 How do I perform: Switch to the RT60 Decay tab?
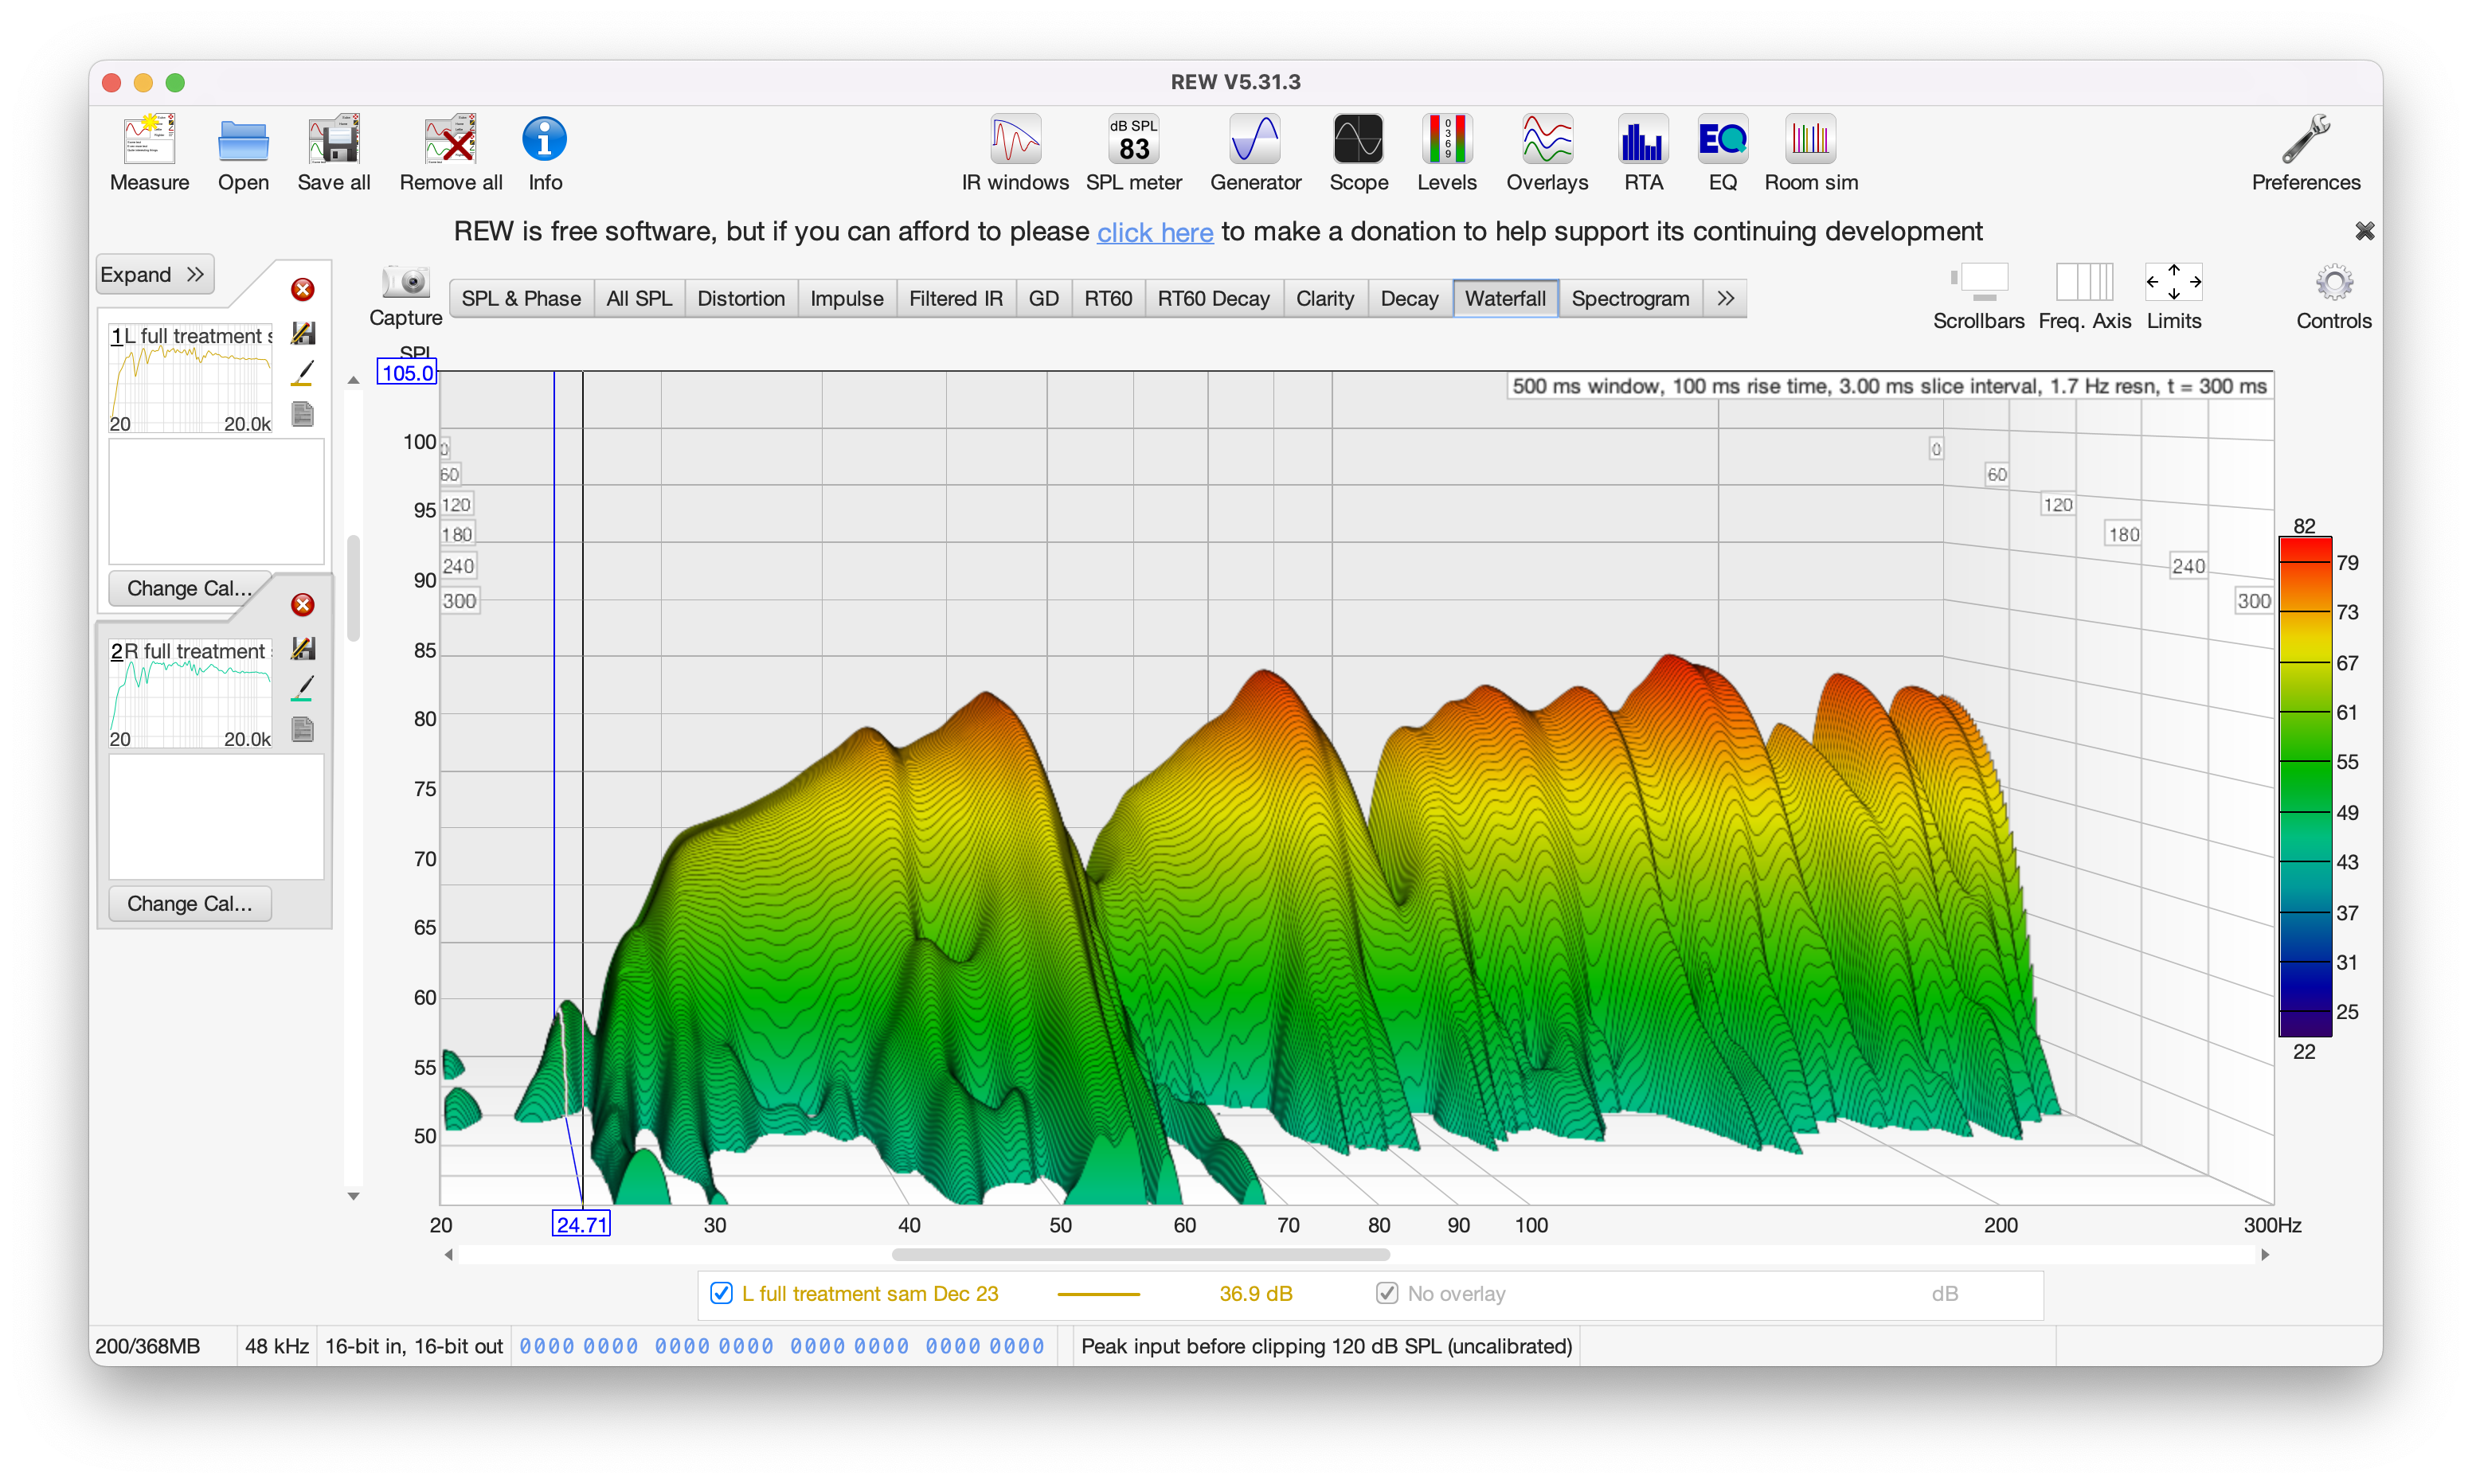pos(1213,298)
